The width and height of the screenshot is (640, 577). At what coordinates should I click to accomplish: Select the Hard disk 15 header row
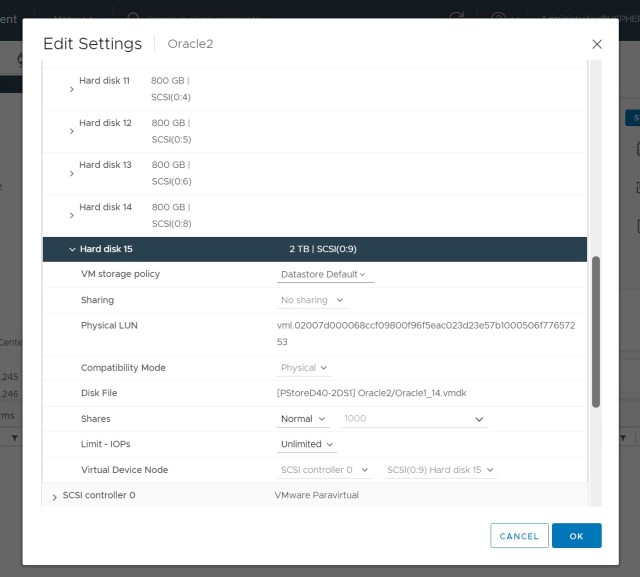point(314,249)
